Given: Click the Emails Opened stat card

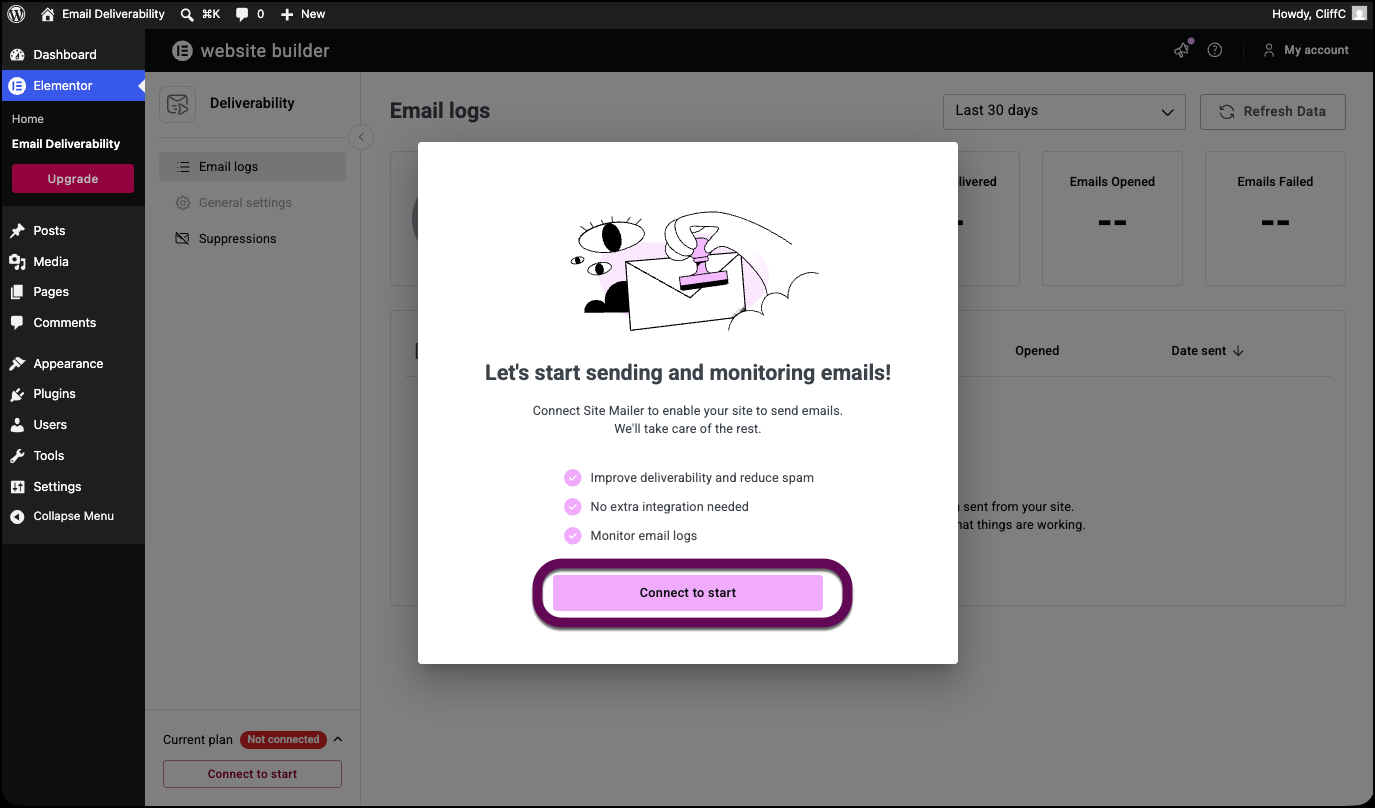Looking at the screenshot, I should click(x=1112, y=219).
